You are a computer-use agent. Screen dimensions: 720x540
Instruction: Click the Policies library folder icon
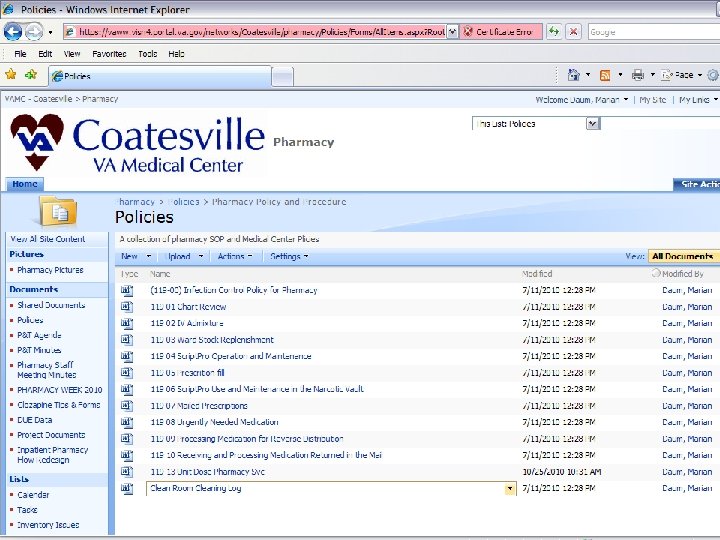(58, 212)
